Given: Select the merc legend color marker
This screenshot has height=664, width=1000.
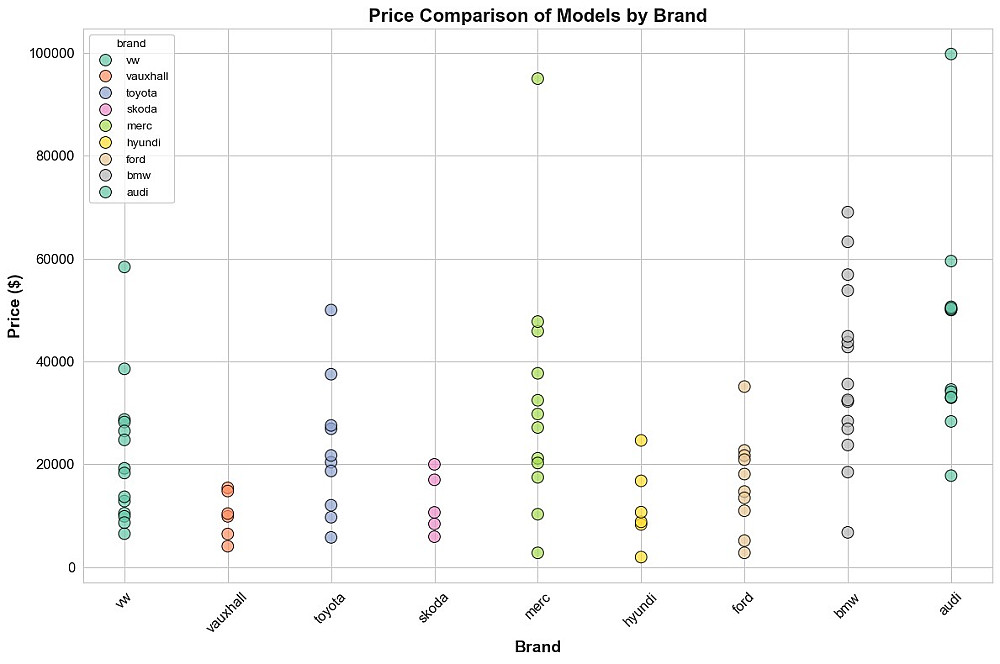Looking at the screenshot, I should (x=105, y=126).
